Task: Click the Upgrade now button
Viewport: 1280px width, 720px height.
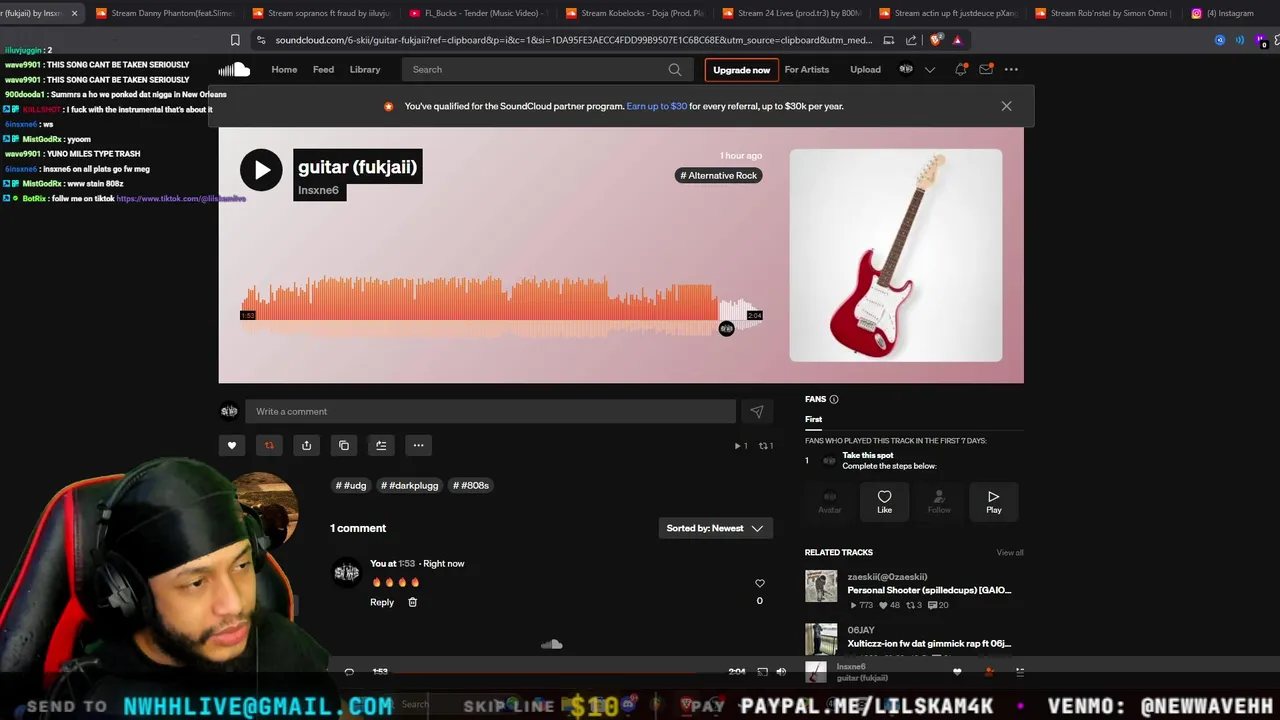Action: [x=741, y=70]
